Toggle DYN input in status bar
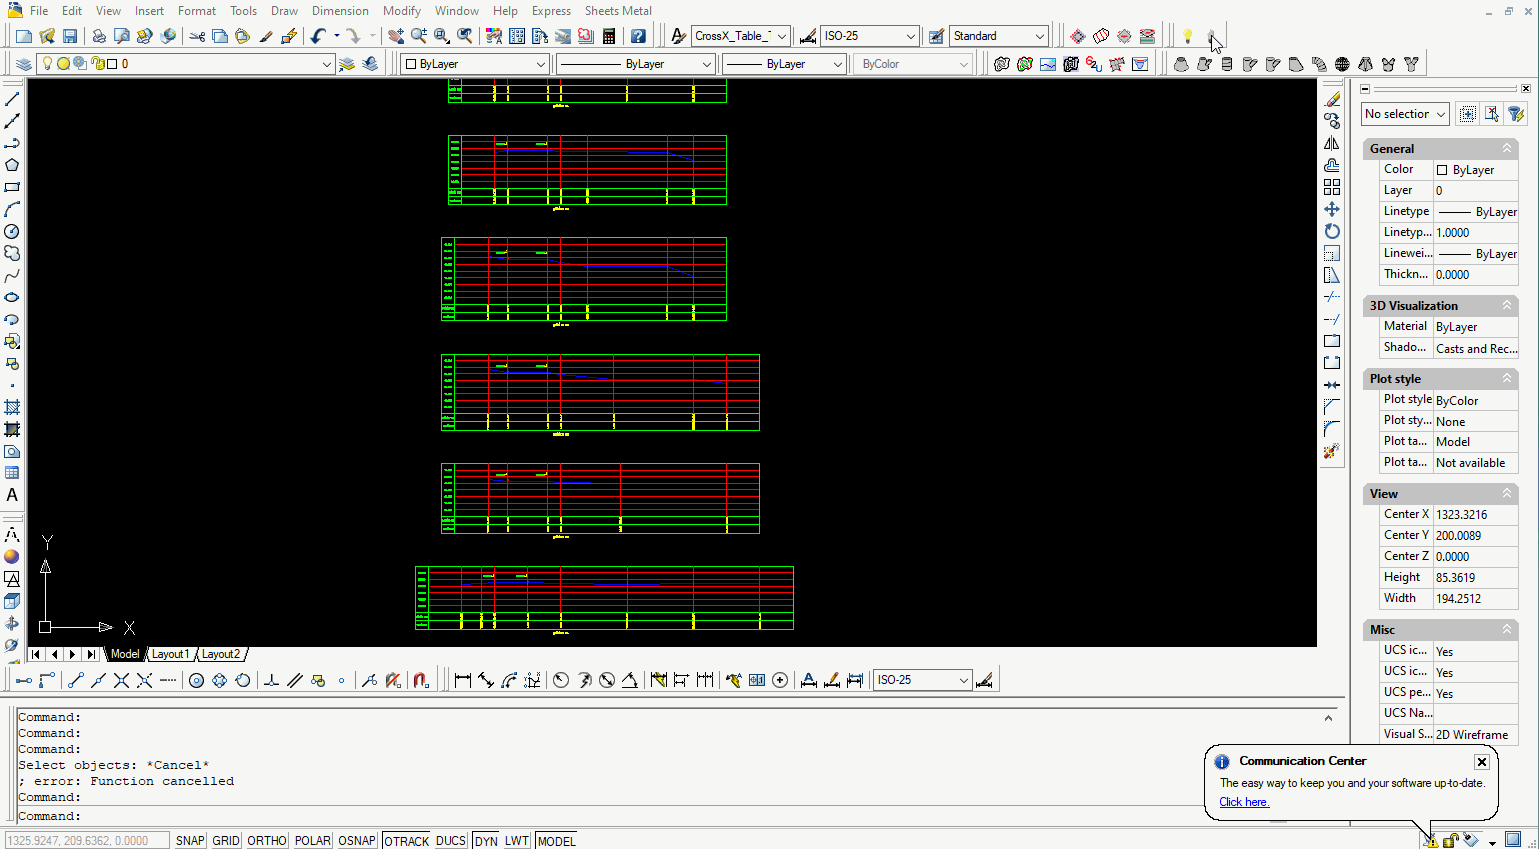This screenshot has height=849, width=1539. click(x=486, y=841)
